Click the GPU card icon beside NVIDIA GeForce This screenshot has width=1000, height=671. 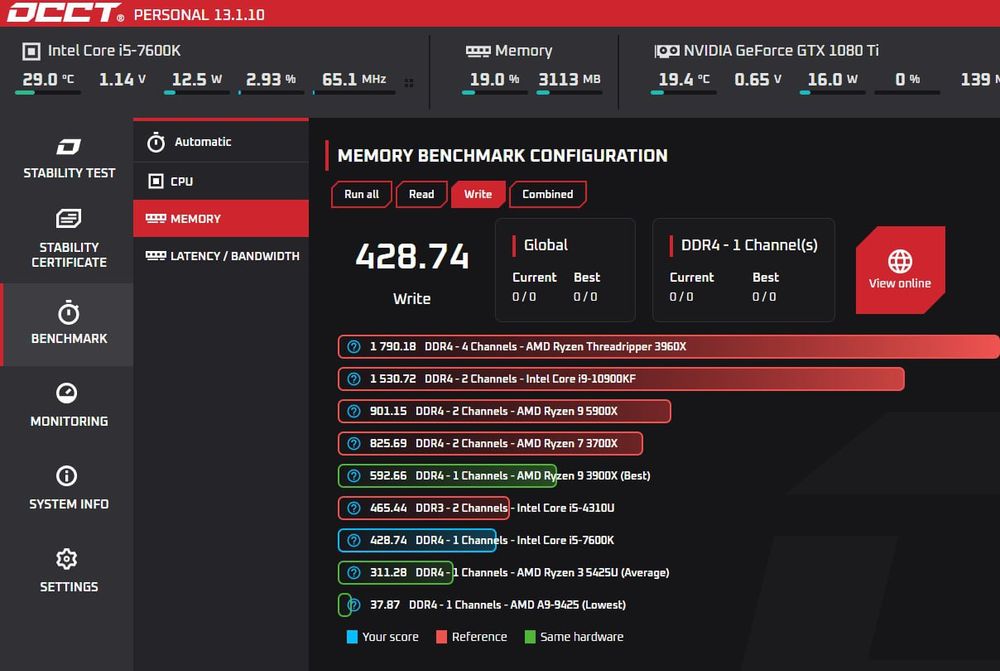[667, 51]
